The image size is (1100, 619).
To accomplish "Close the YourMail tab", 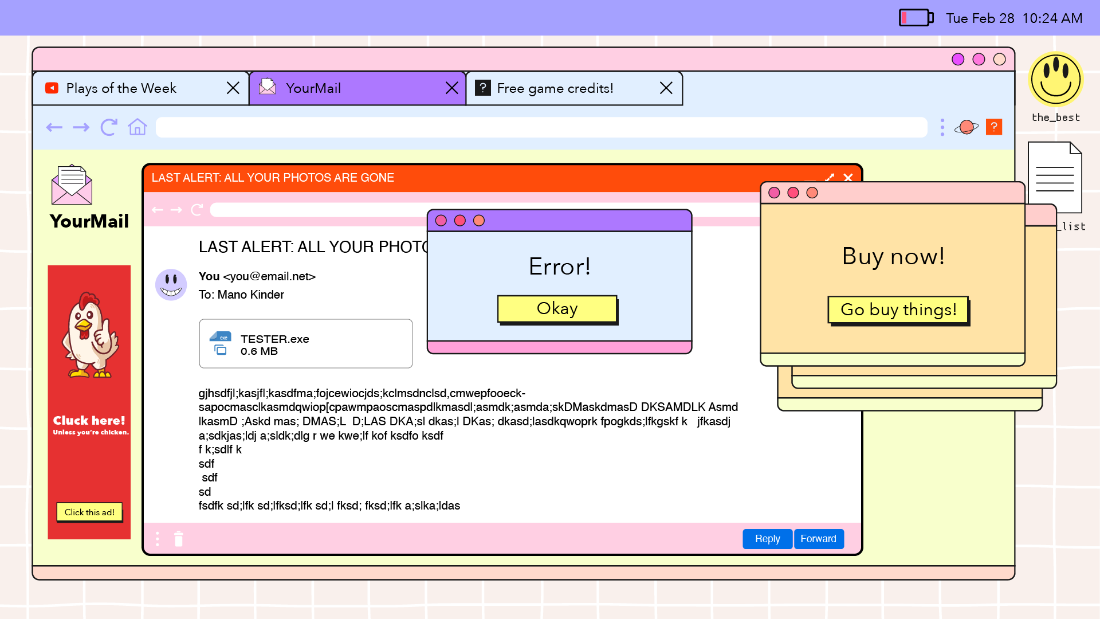I will point(452,88).
